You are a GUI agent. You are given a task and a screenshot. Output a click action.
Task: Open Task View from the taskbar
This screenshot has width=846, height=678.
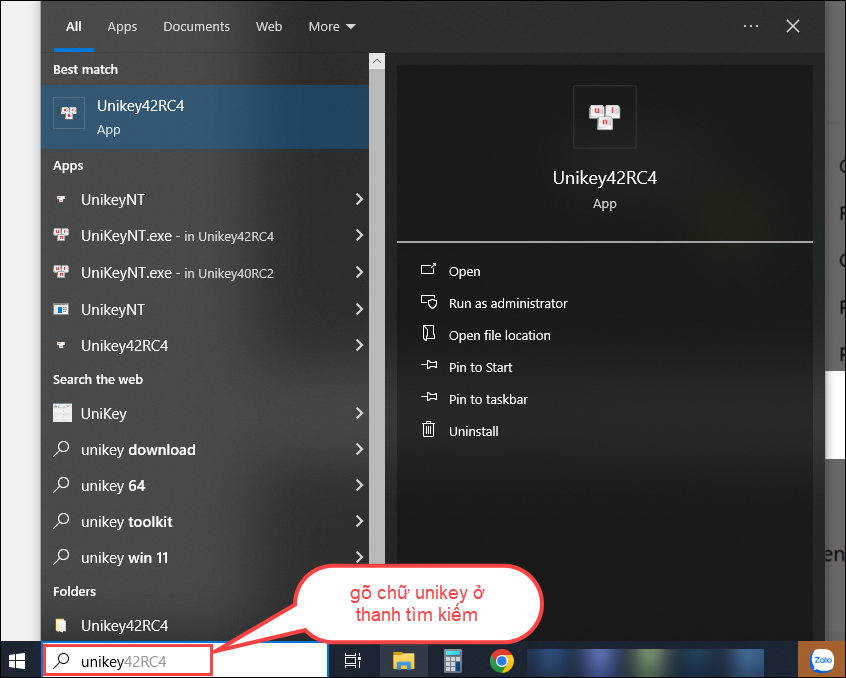pyautogui.click(x=353, y=660)
